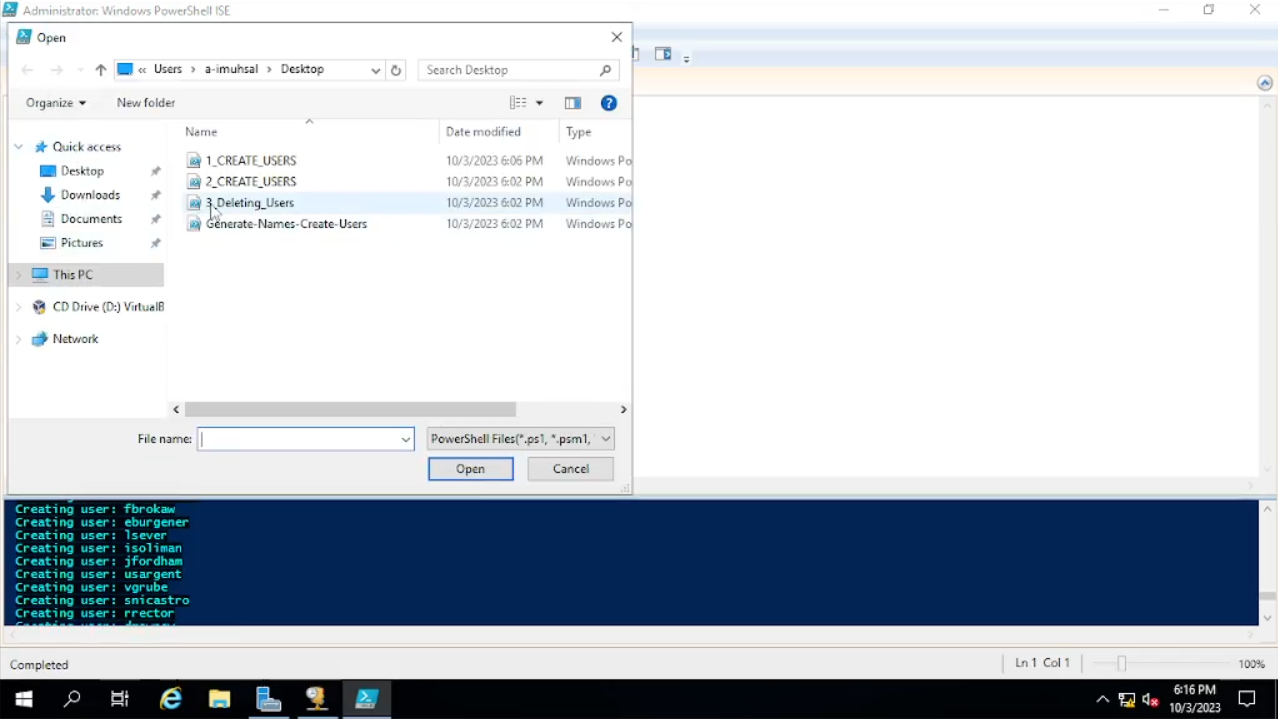Screen dimensions: 1278x719
Task: Open Internet Explorer from the taskbar
Action: point(171,699)
